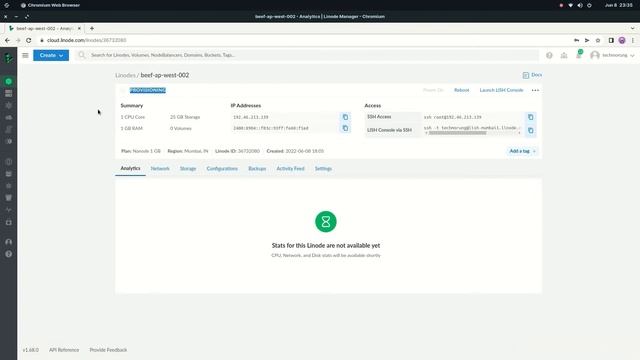Select the Analytics tab
Image resolution: width=640 pixels, height=360 pixels.
coord(130,169)
